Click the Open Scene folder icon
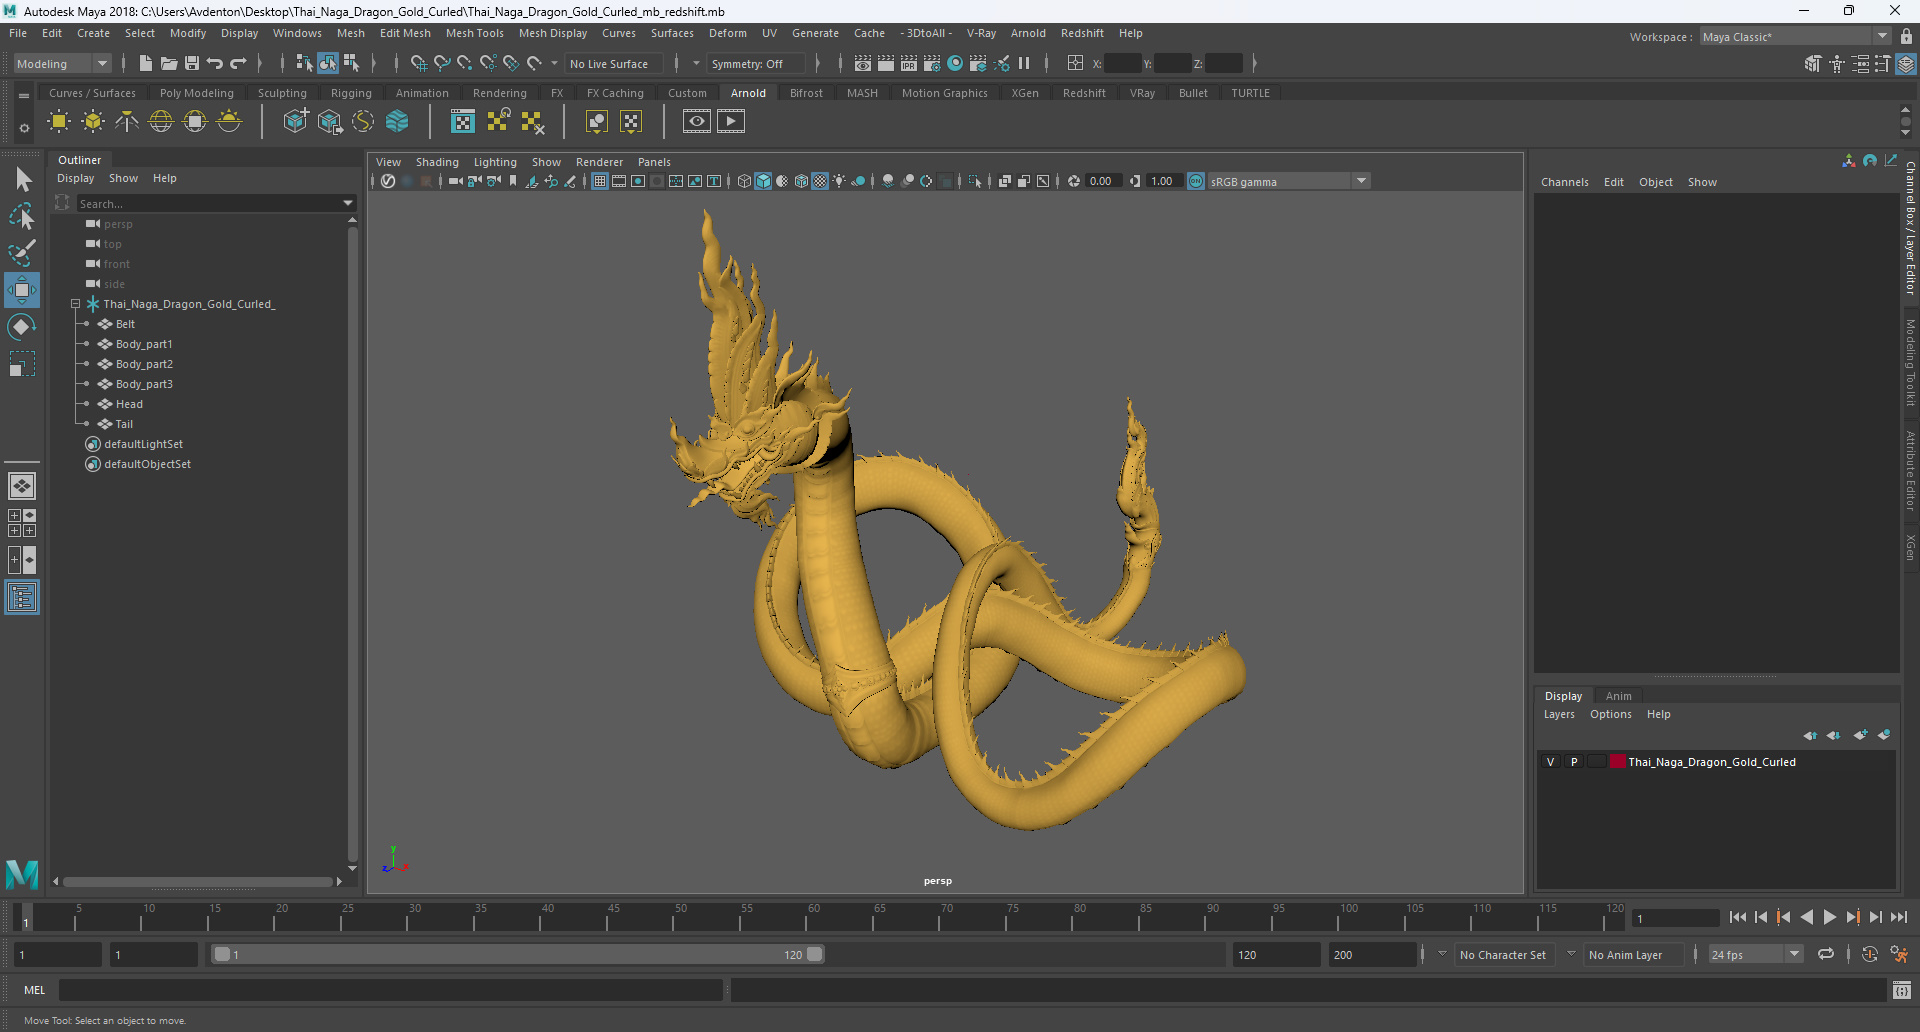 (169, 64)
